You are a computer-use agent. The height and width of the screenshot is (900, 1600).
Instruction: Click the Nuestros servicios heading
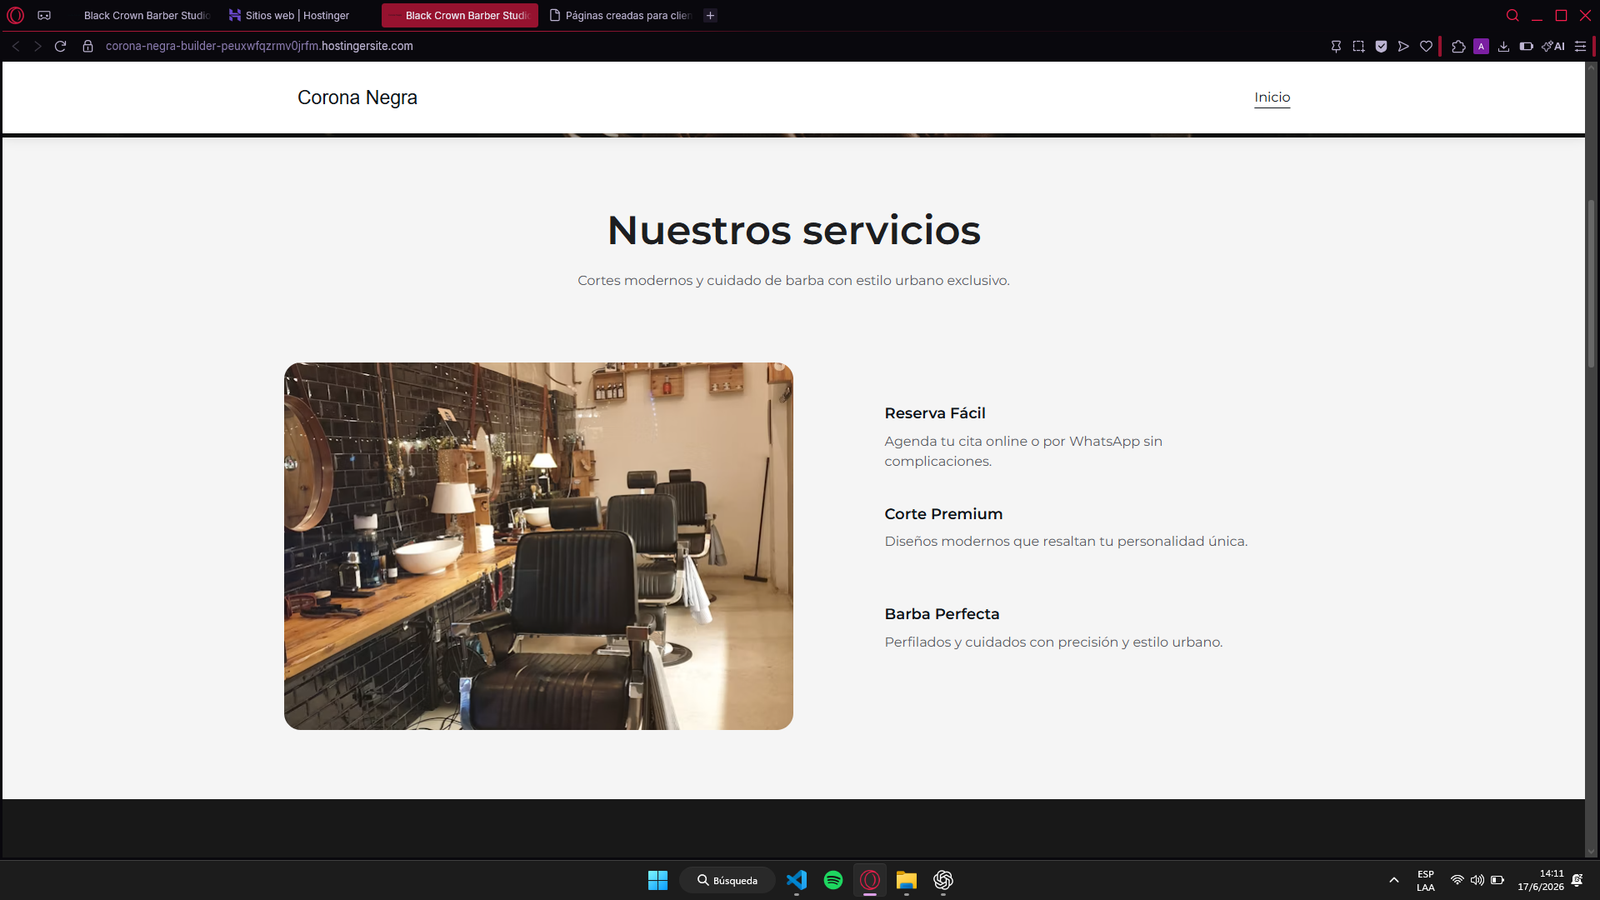[794, 230]
